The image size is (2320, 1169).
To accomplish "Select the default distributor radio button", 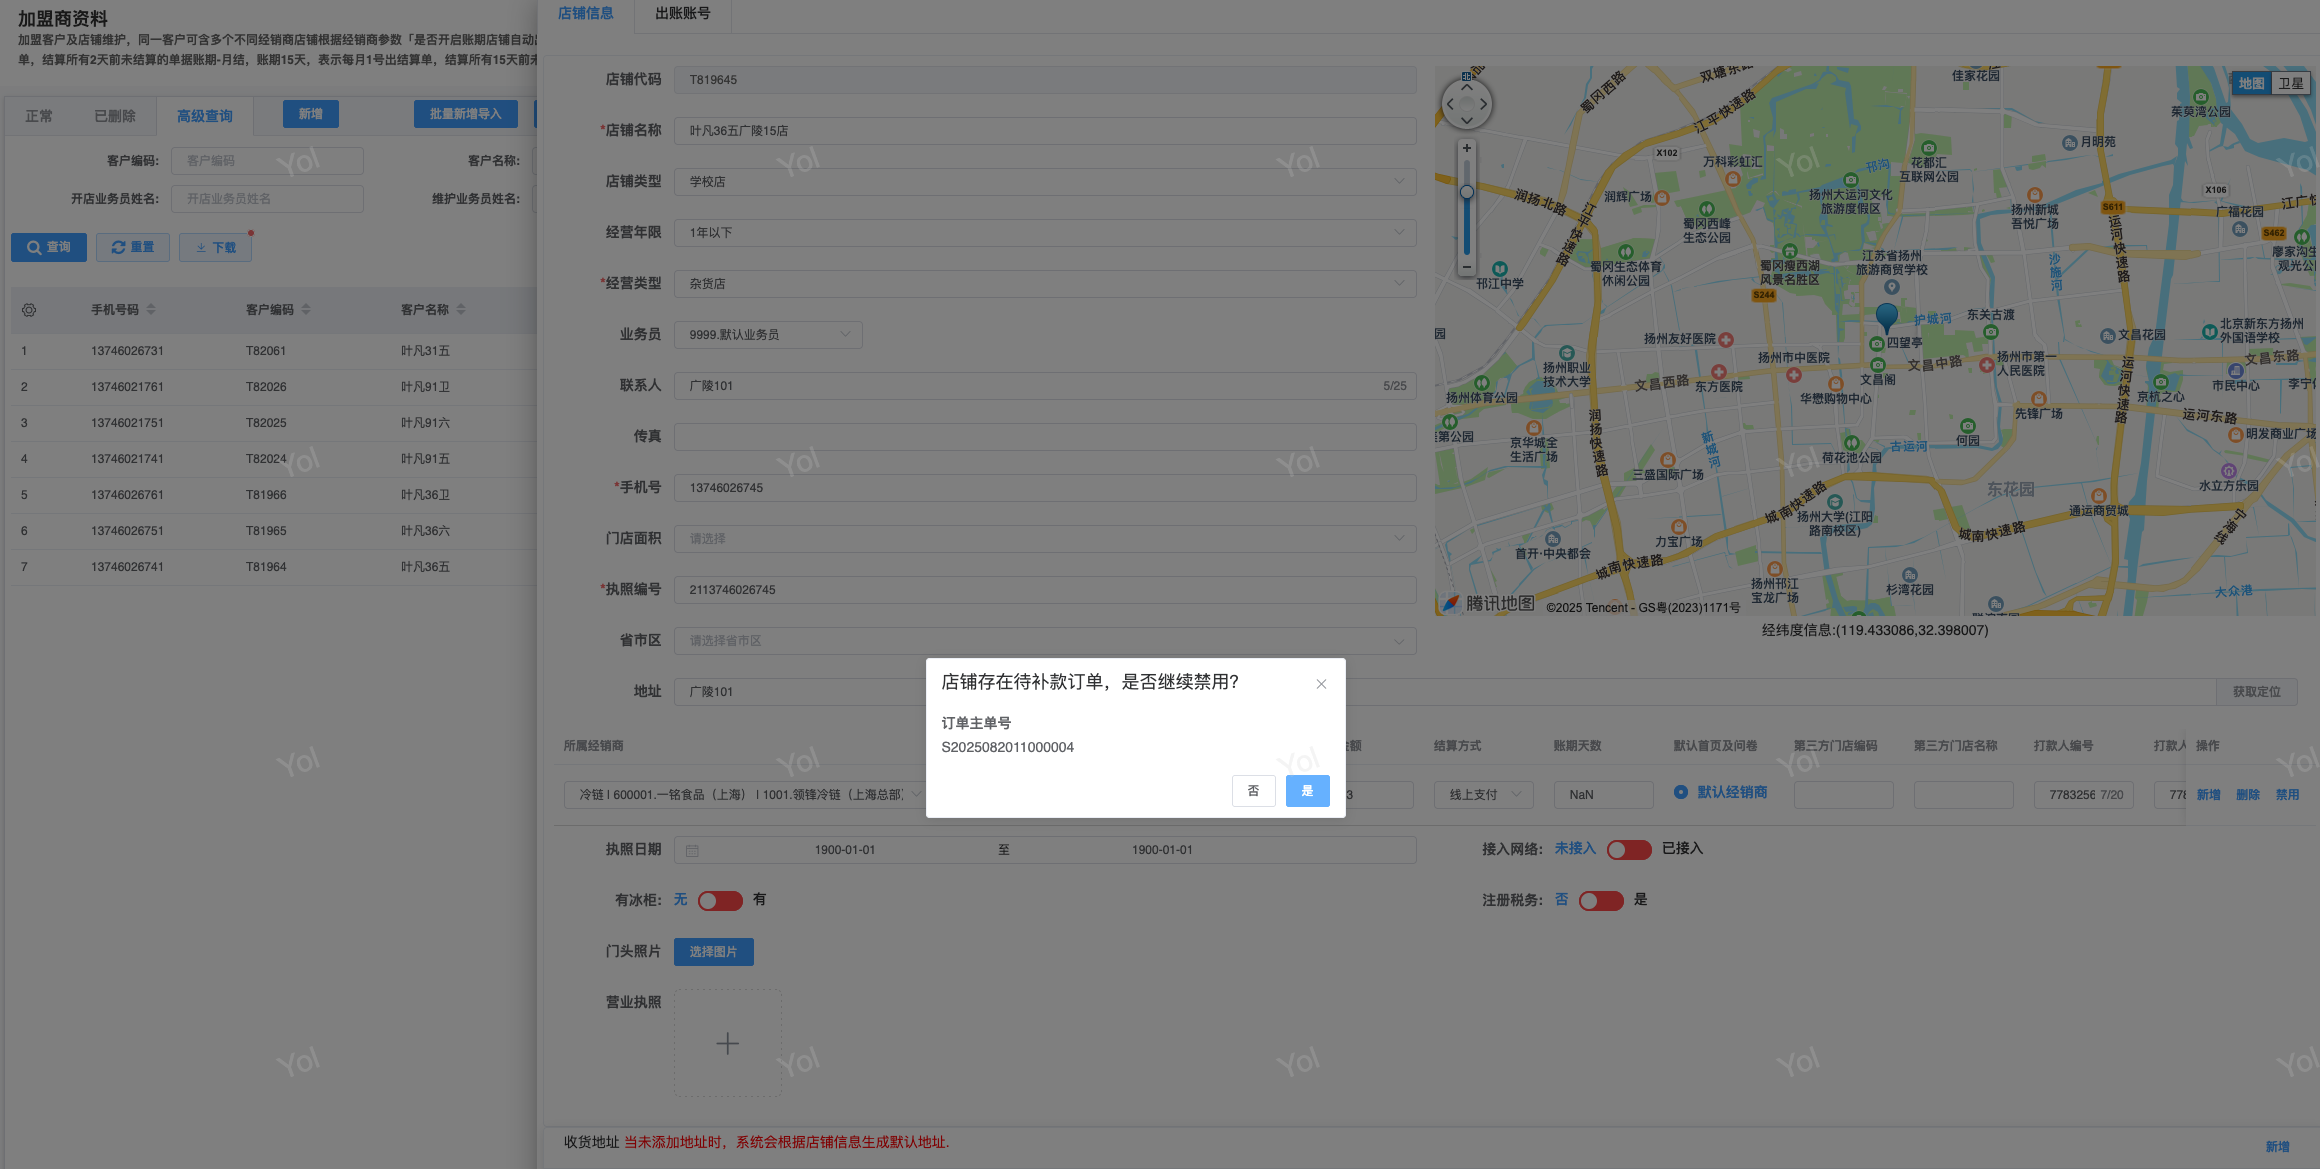I will coord(1681,792).
